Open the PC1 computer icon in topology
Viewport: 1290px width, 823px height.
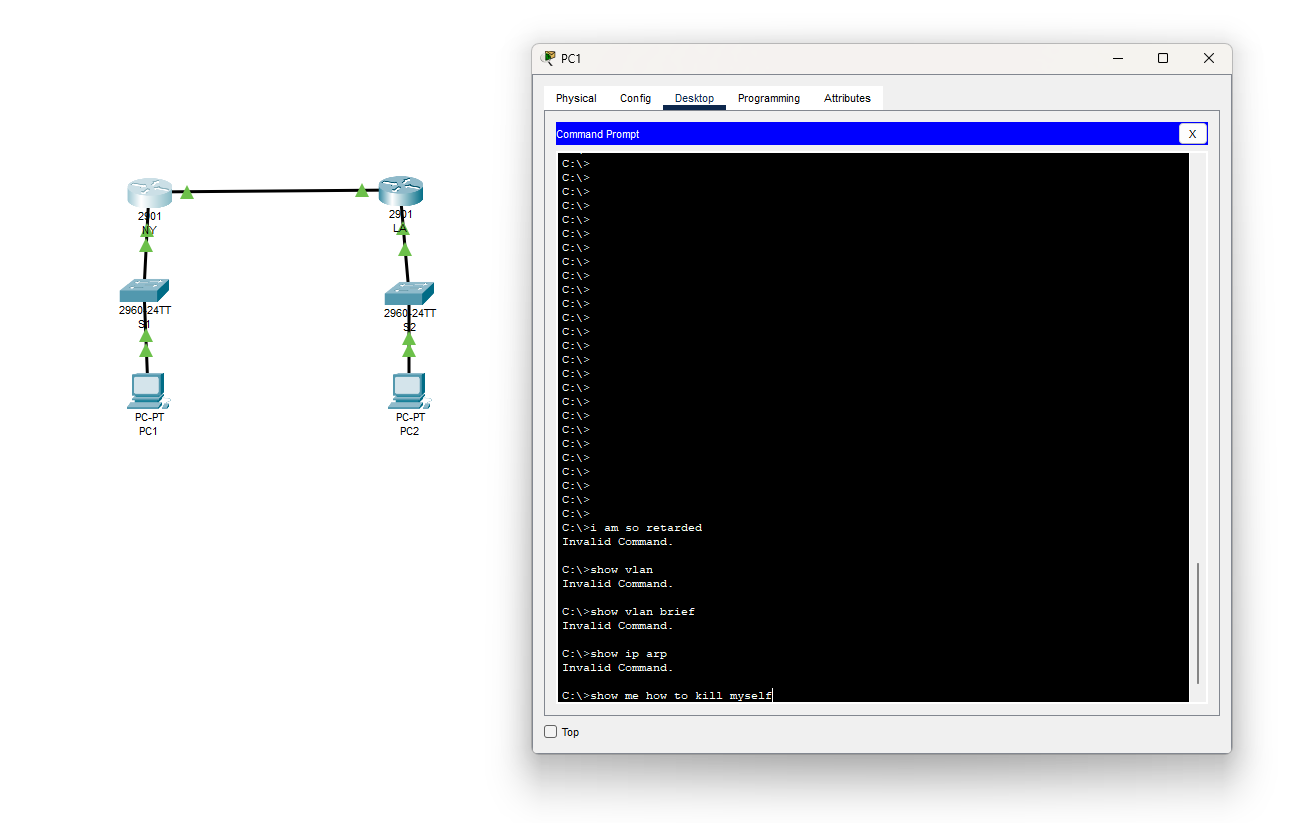pos(148,391)
